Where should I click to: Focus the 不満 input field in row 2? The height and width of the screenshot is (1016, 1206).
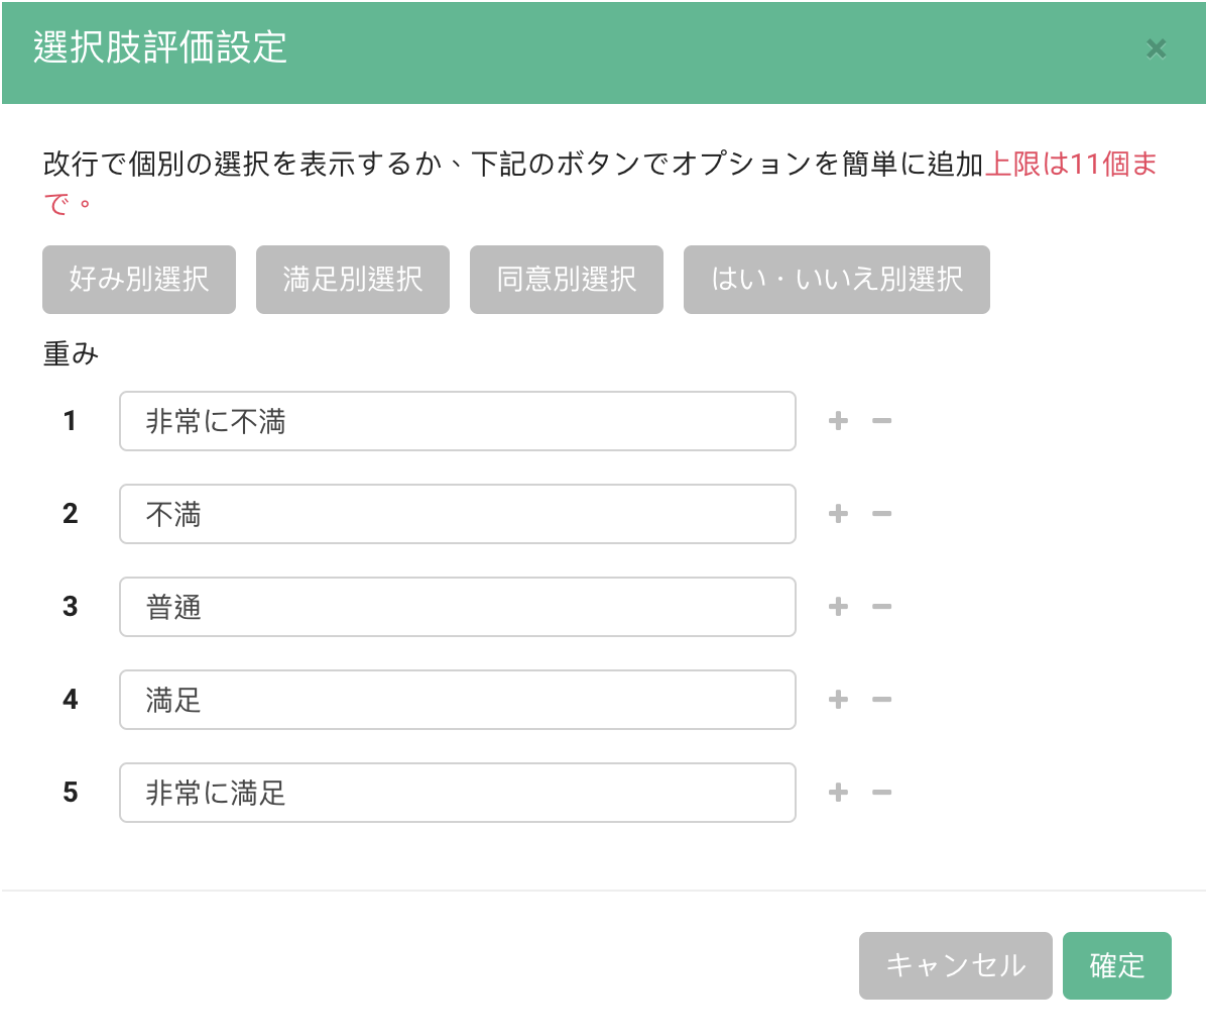[x=458, y=514]
